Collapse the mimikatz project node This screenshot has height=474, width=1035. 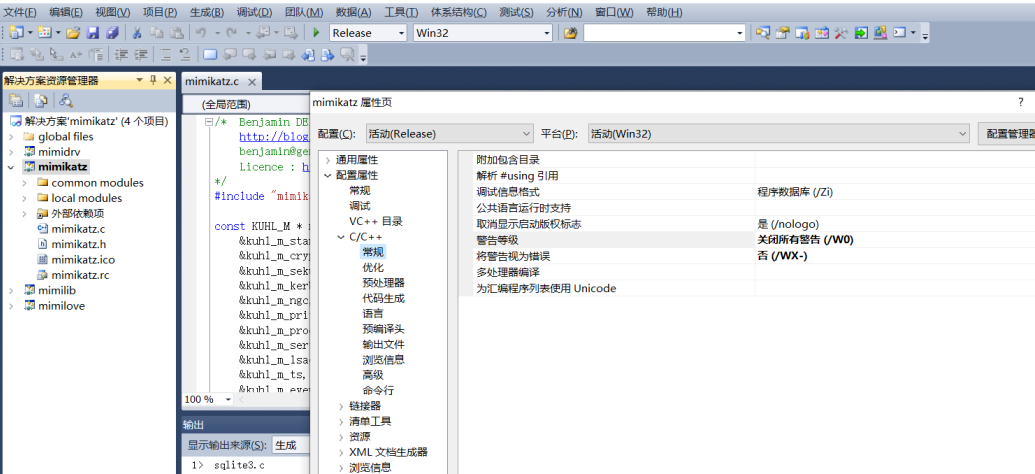point(11,167)
